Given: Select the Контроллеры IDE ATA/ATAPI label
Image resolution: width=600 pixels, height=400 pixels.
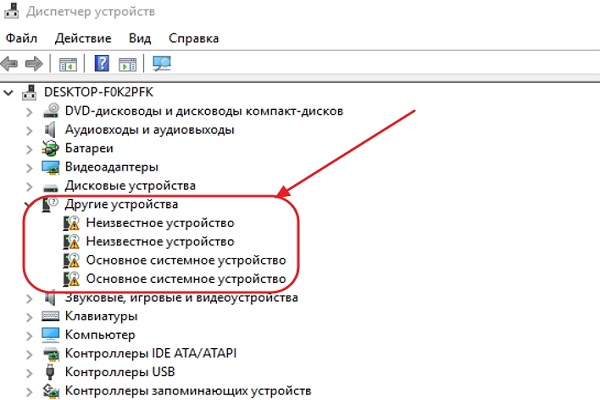Looking at the screenshot, I should pos(151,353).
